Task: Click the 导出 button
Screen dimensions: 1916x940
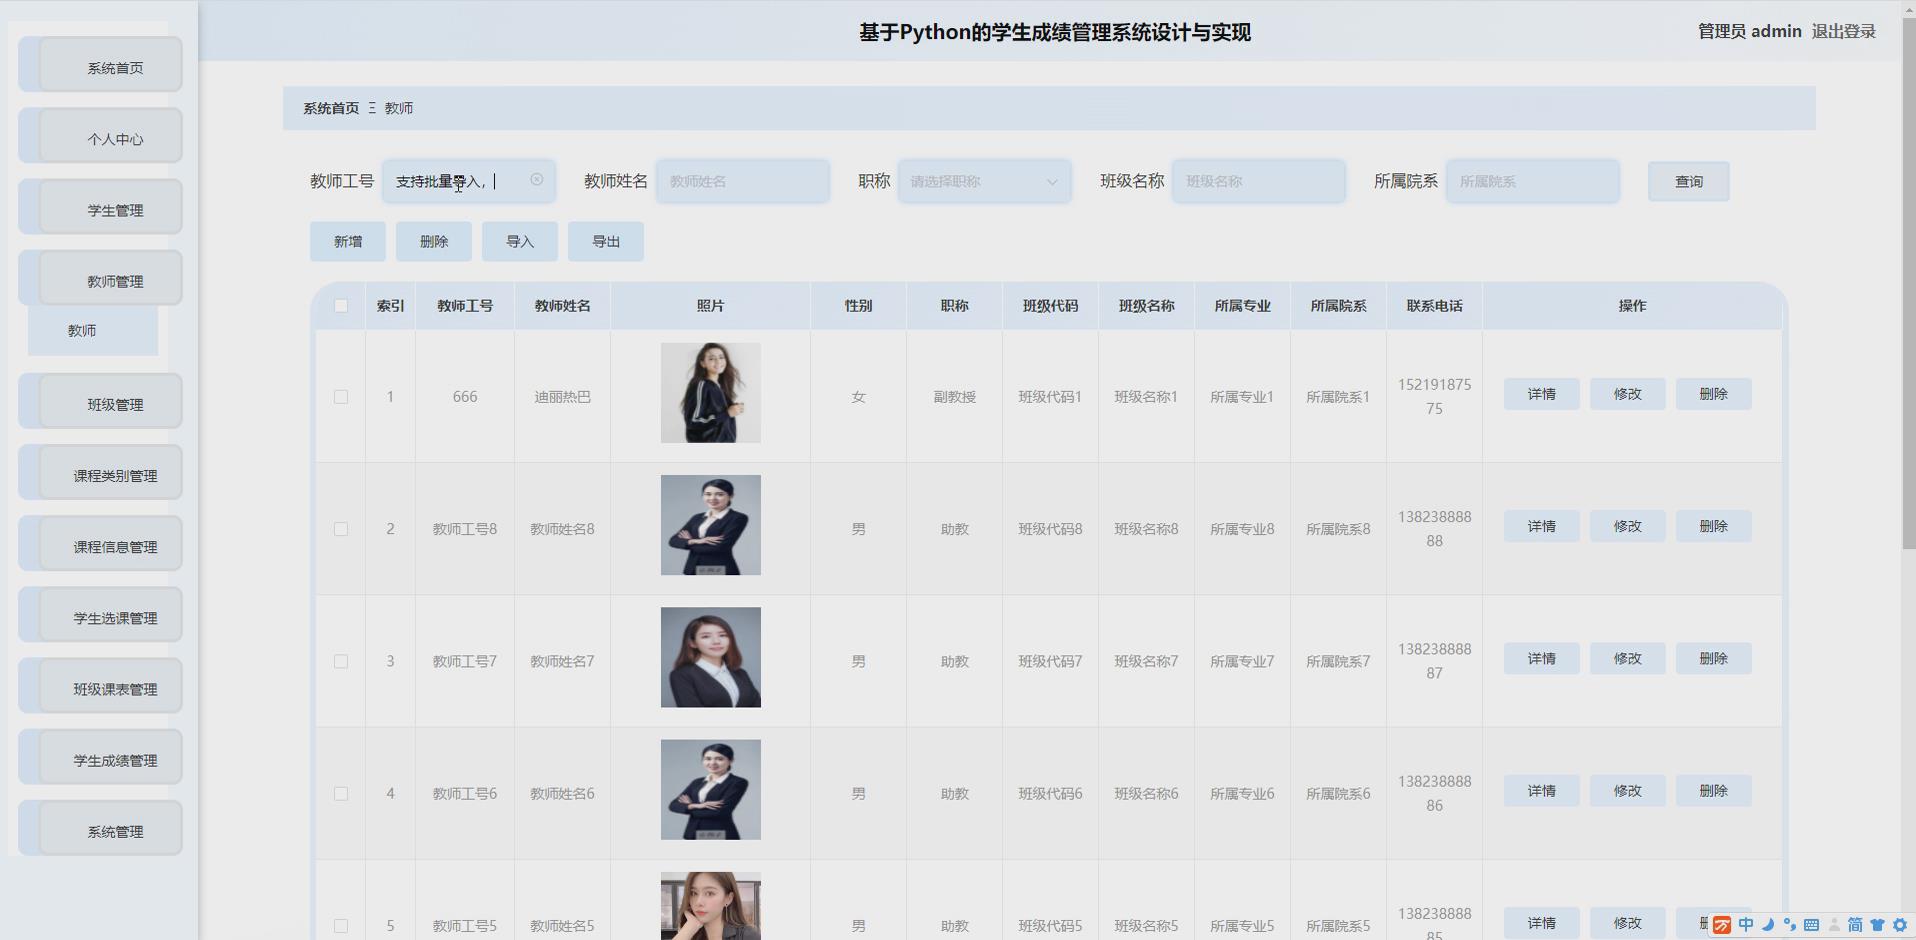Action: tap(606, 241)
